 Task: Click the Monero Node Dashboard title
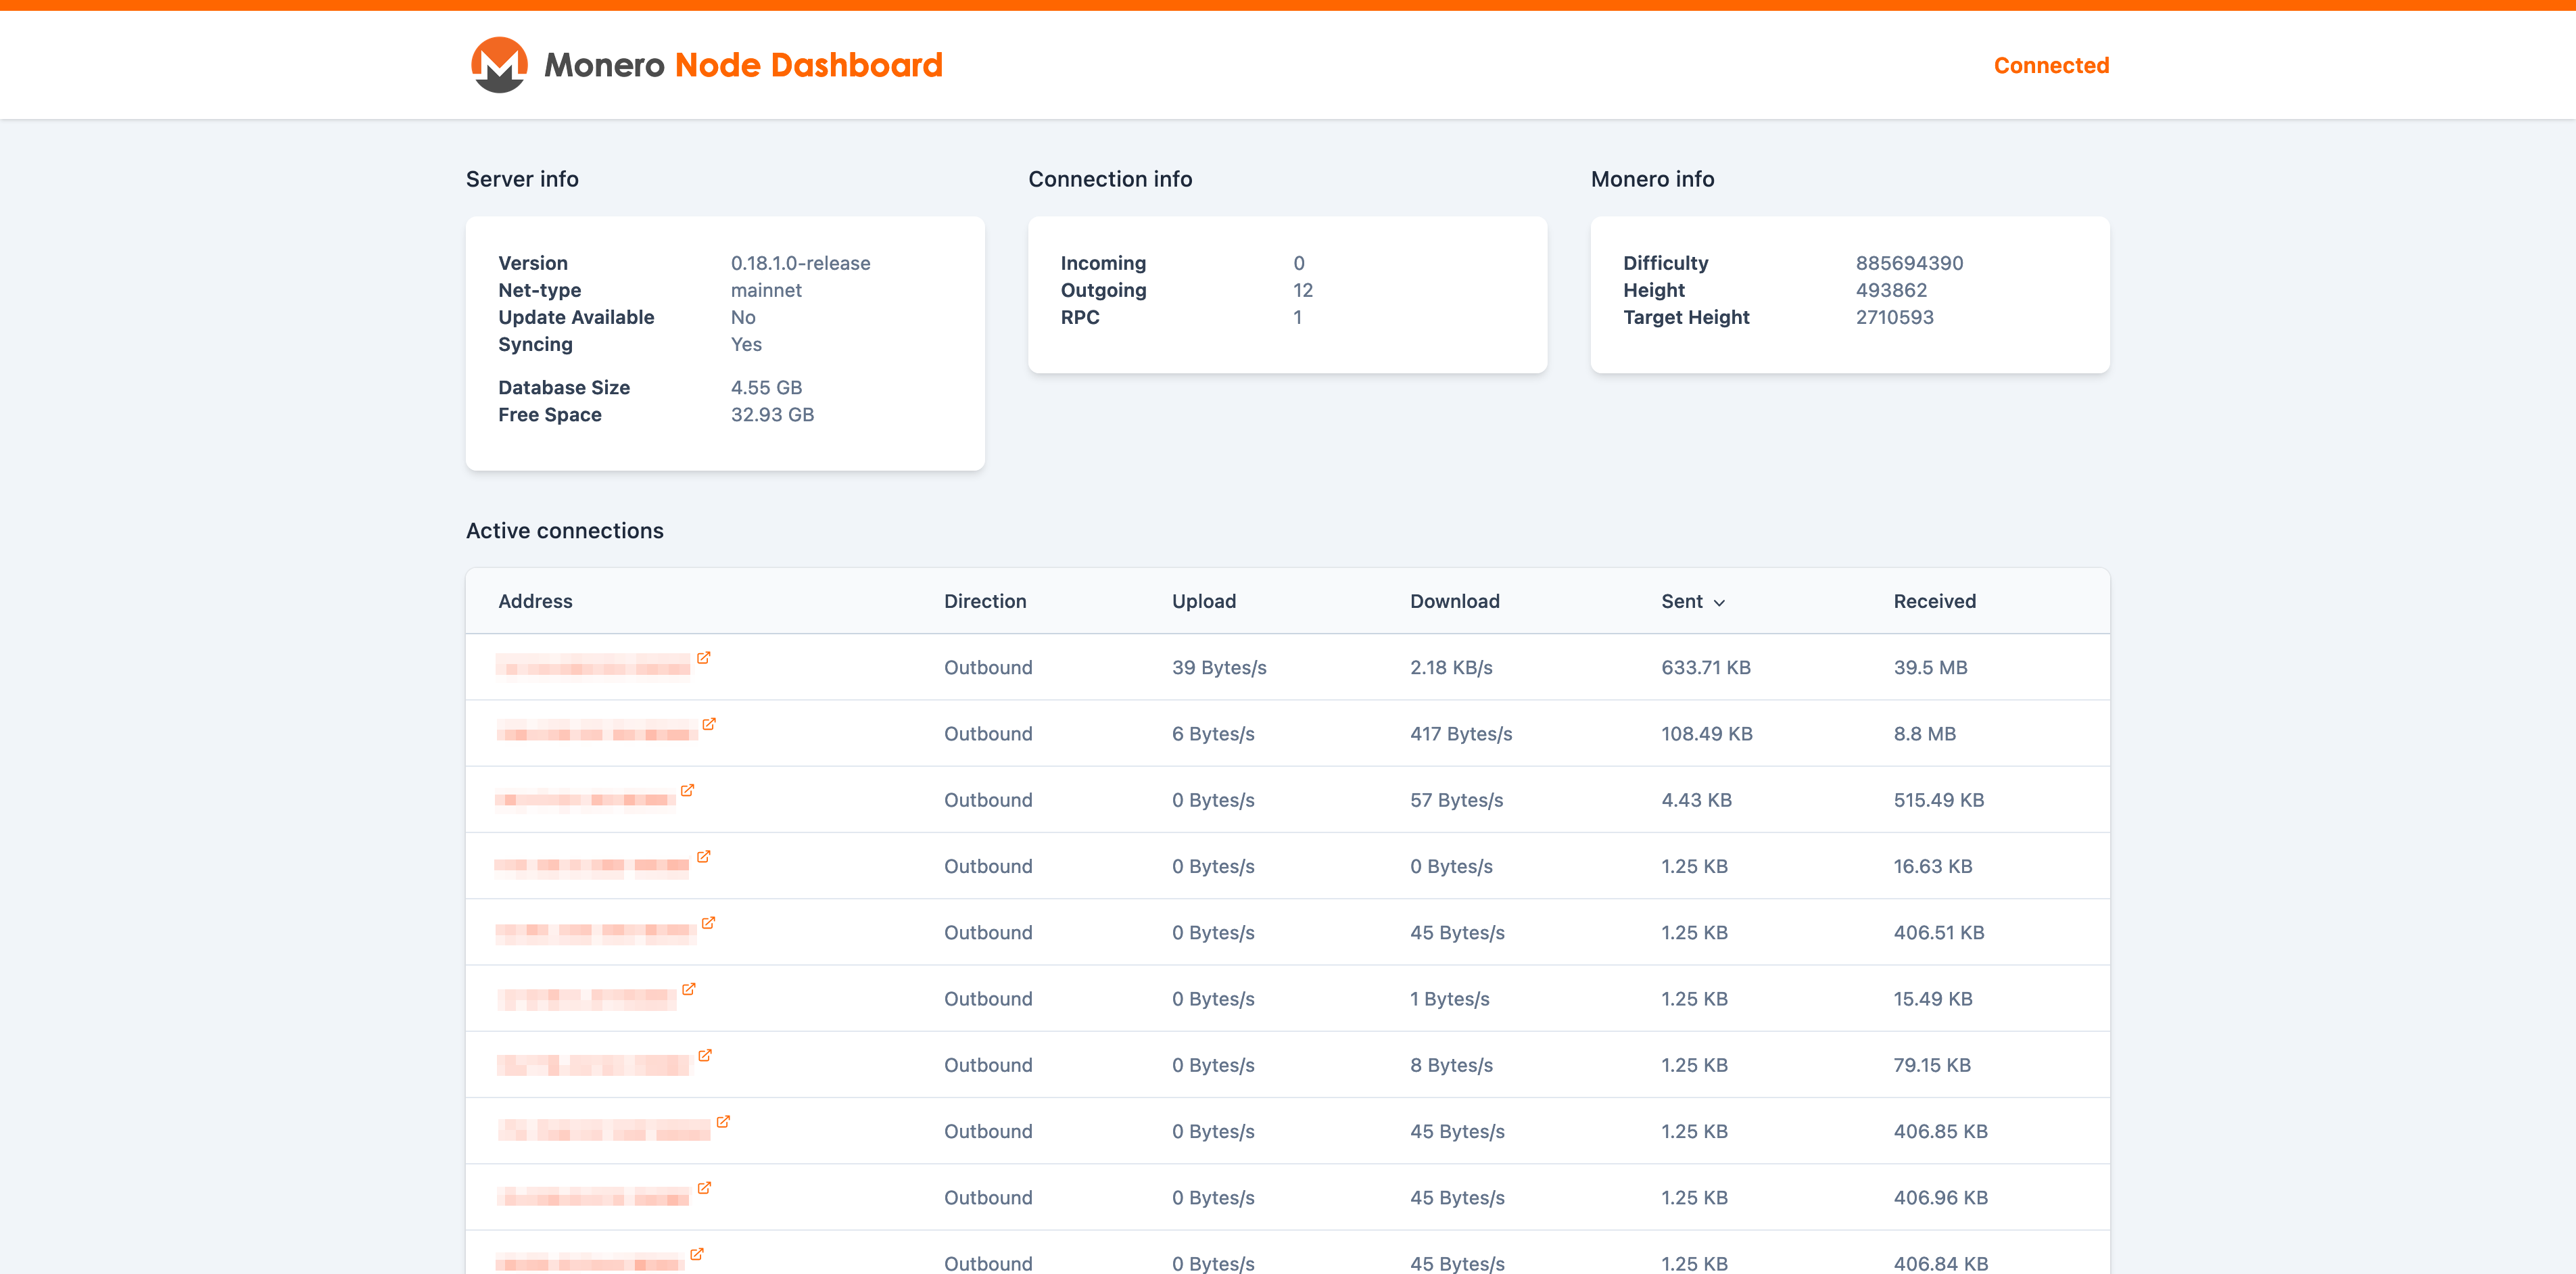pyautogui.click(x=743, y=65)
